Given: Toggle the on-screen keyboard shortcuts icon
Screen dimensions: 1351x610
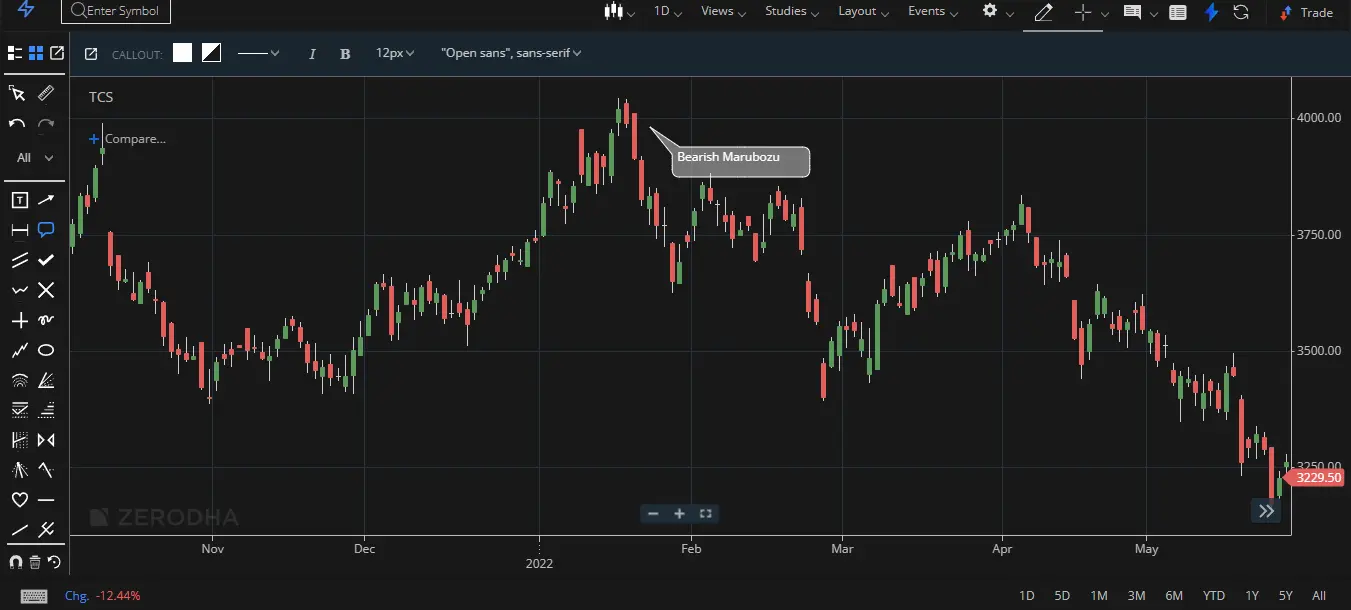Looking at the screenshot, I should click(x=33, y=596).
